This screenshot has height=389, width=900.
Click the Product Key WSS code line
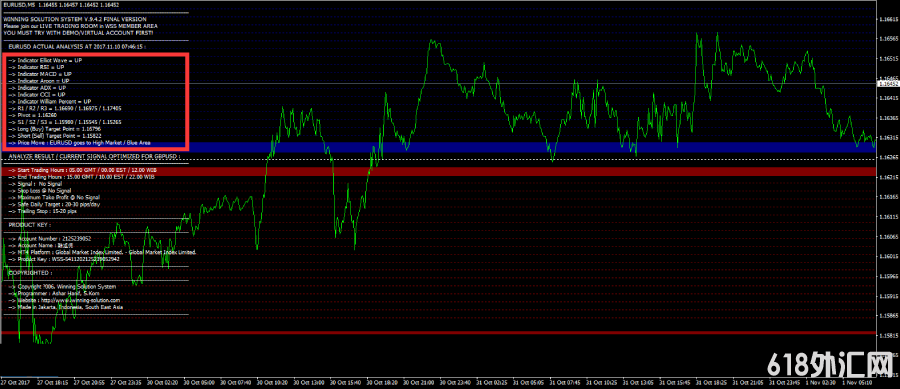point(64,259)
